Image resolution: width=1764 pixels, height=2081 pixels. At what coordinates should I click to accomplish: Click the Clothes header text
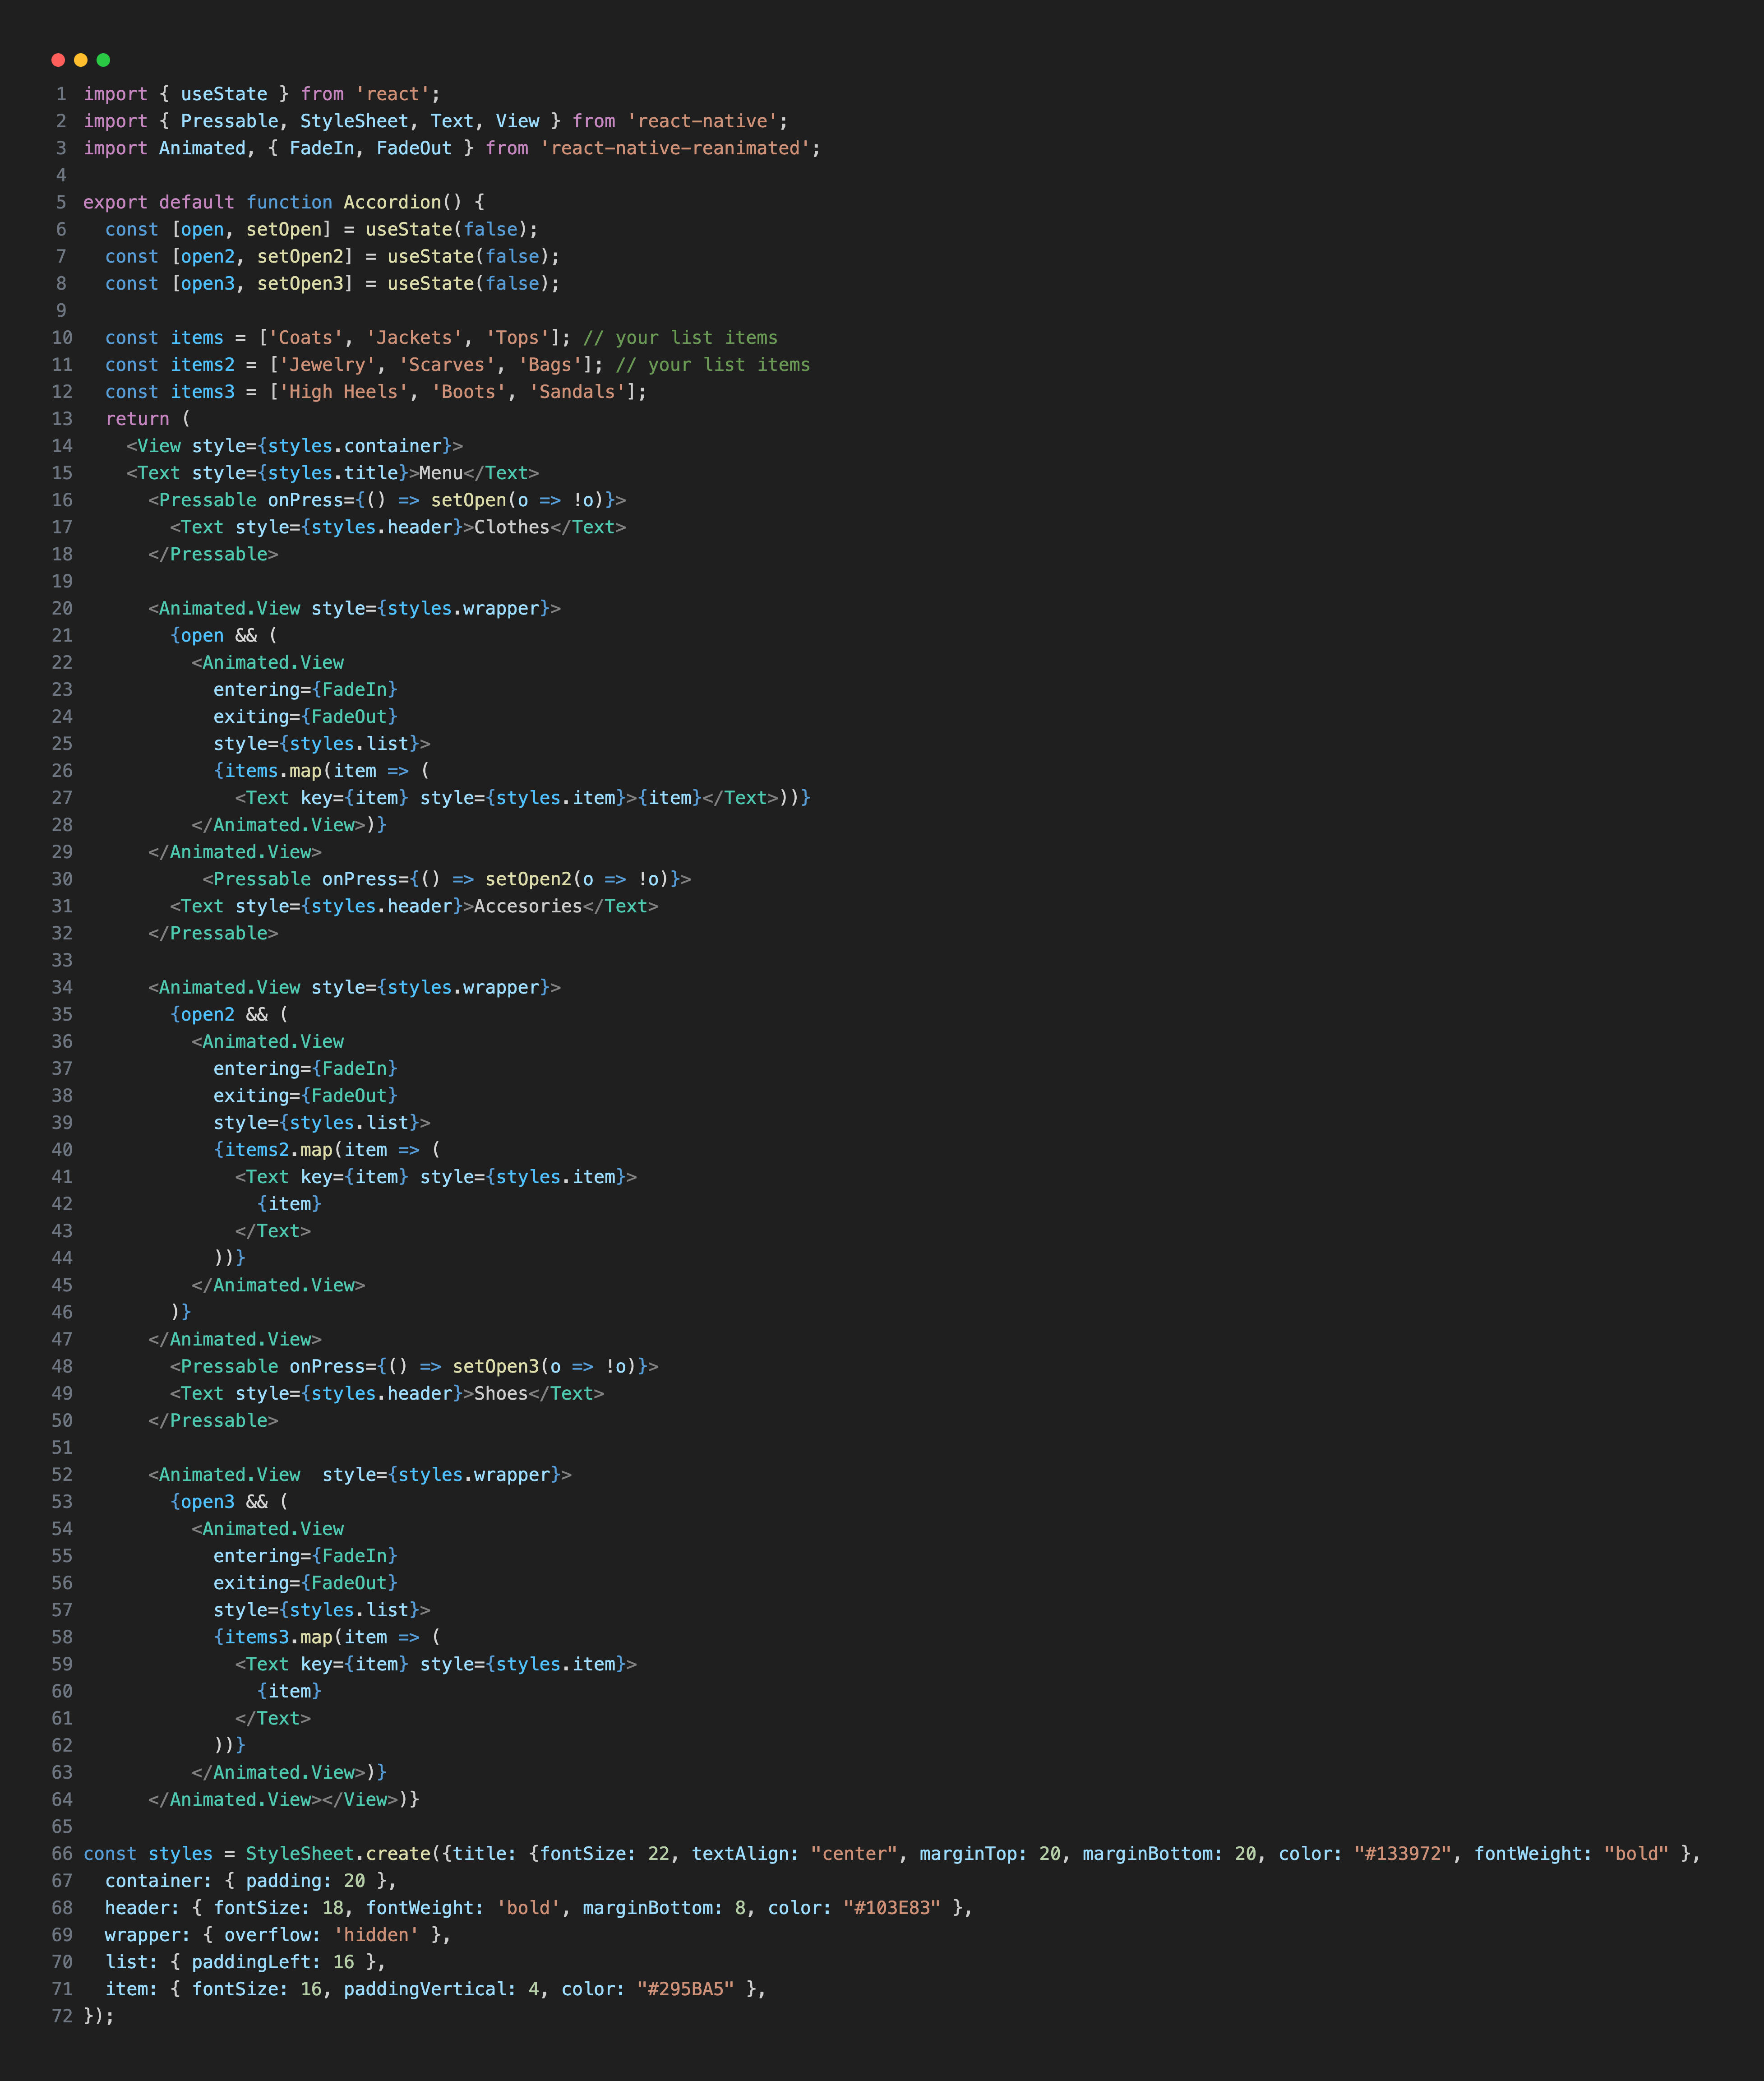(513, 526)
